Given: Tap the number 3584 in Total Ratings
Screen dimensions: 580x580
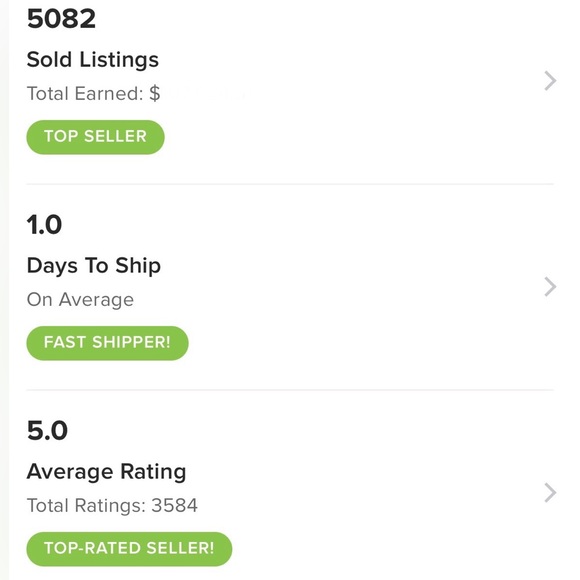Looking at the screenshot, I should click(175, 505).
